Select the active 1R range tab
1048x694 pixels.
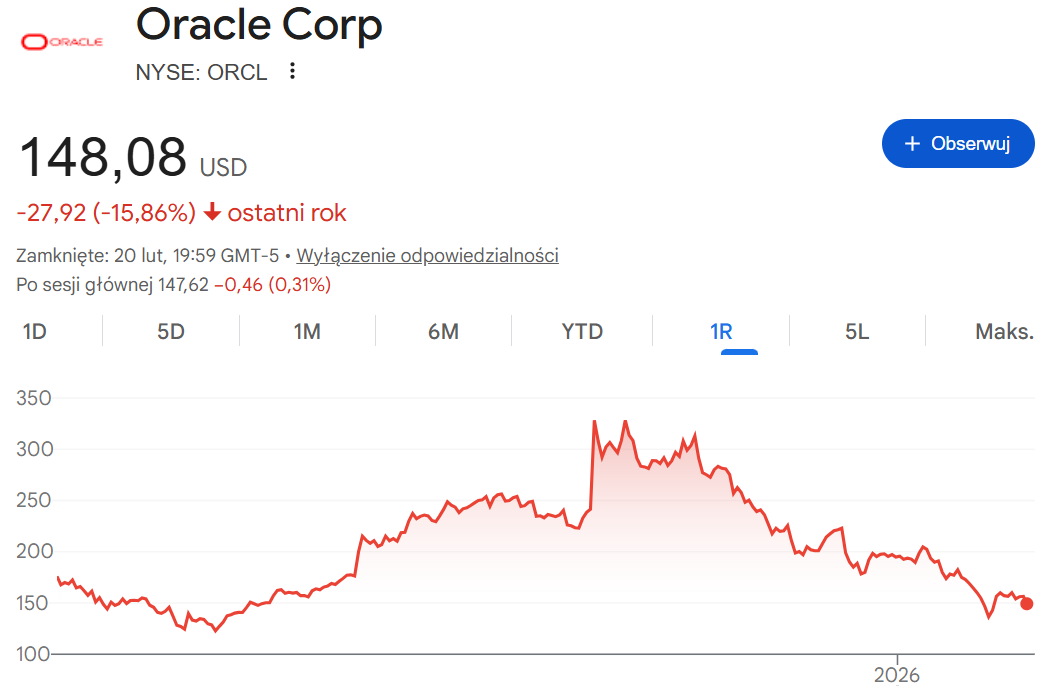click(x=721, y=332)
